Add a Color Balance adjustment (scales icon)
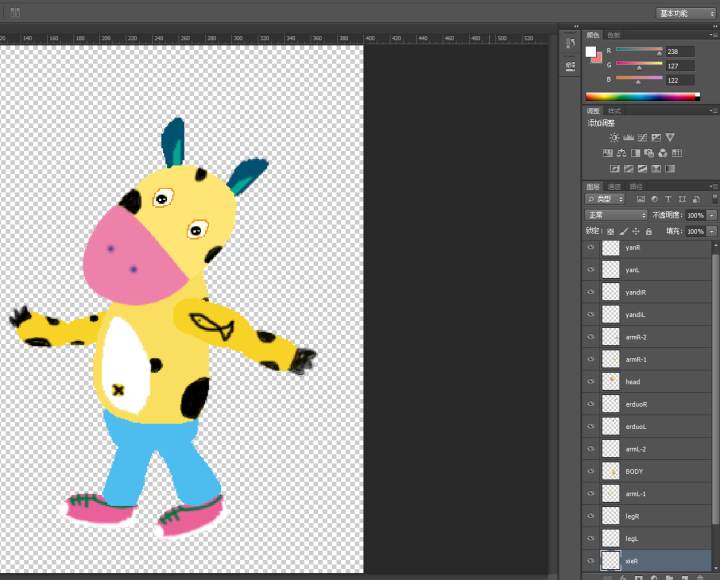Image resolution: width=720 pixels, height=580 pixels. 621,153
